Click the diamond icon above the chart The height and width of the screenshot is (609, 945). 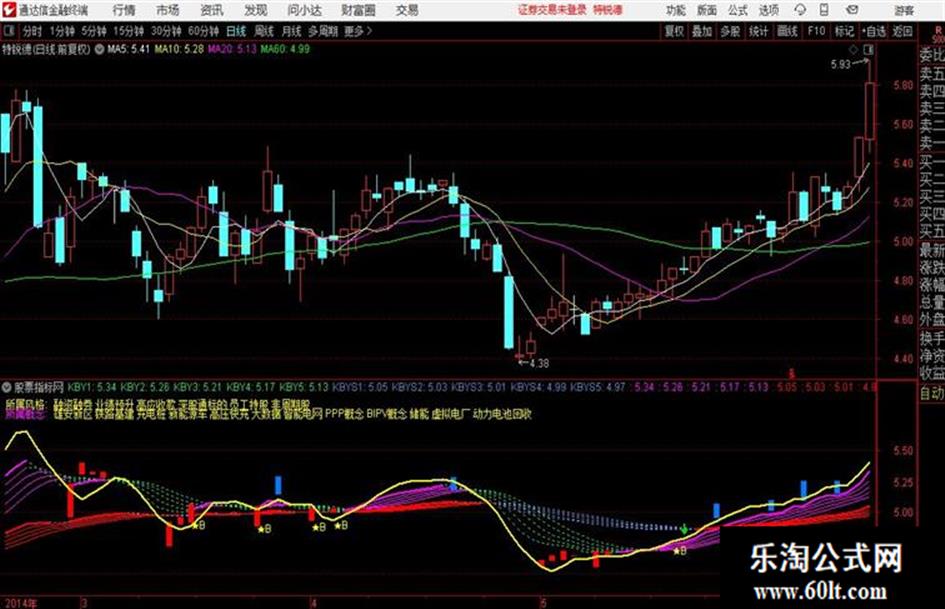853,50
